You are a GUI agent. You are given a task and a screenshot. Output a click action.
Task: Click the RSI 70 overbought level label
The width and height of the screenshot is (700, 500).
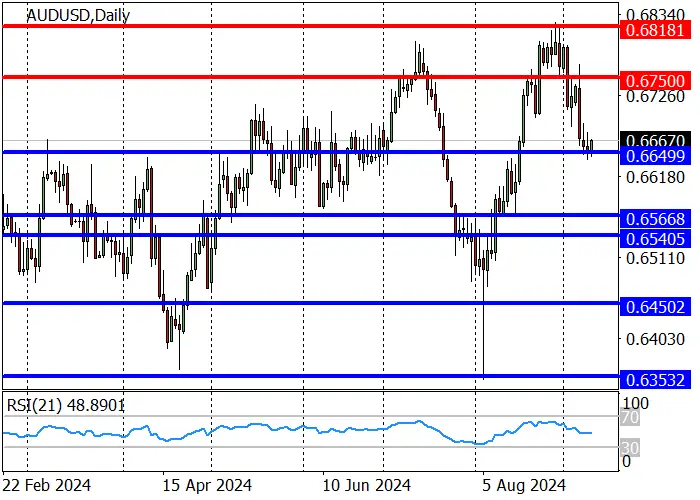coord(630,418)
